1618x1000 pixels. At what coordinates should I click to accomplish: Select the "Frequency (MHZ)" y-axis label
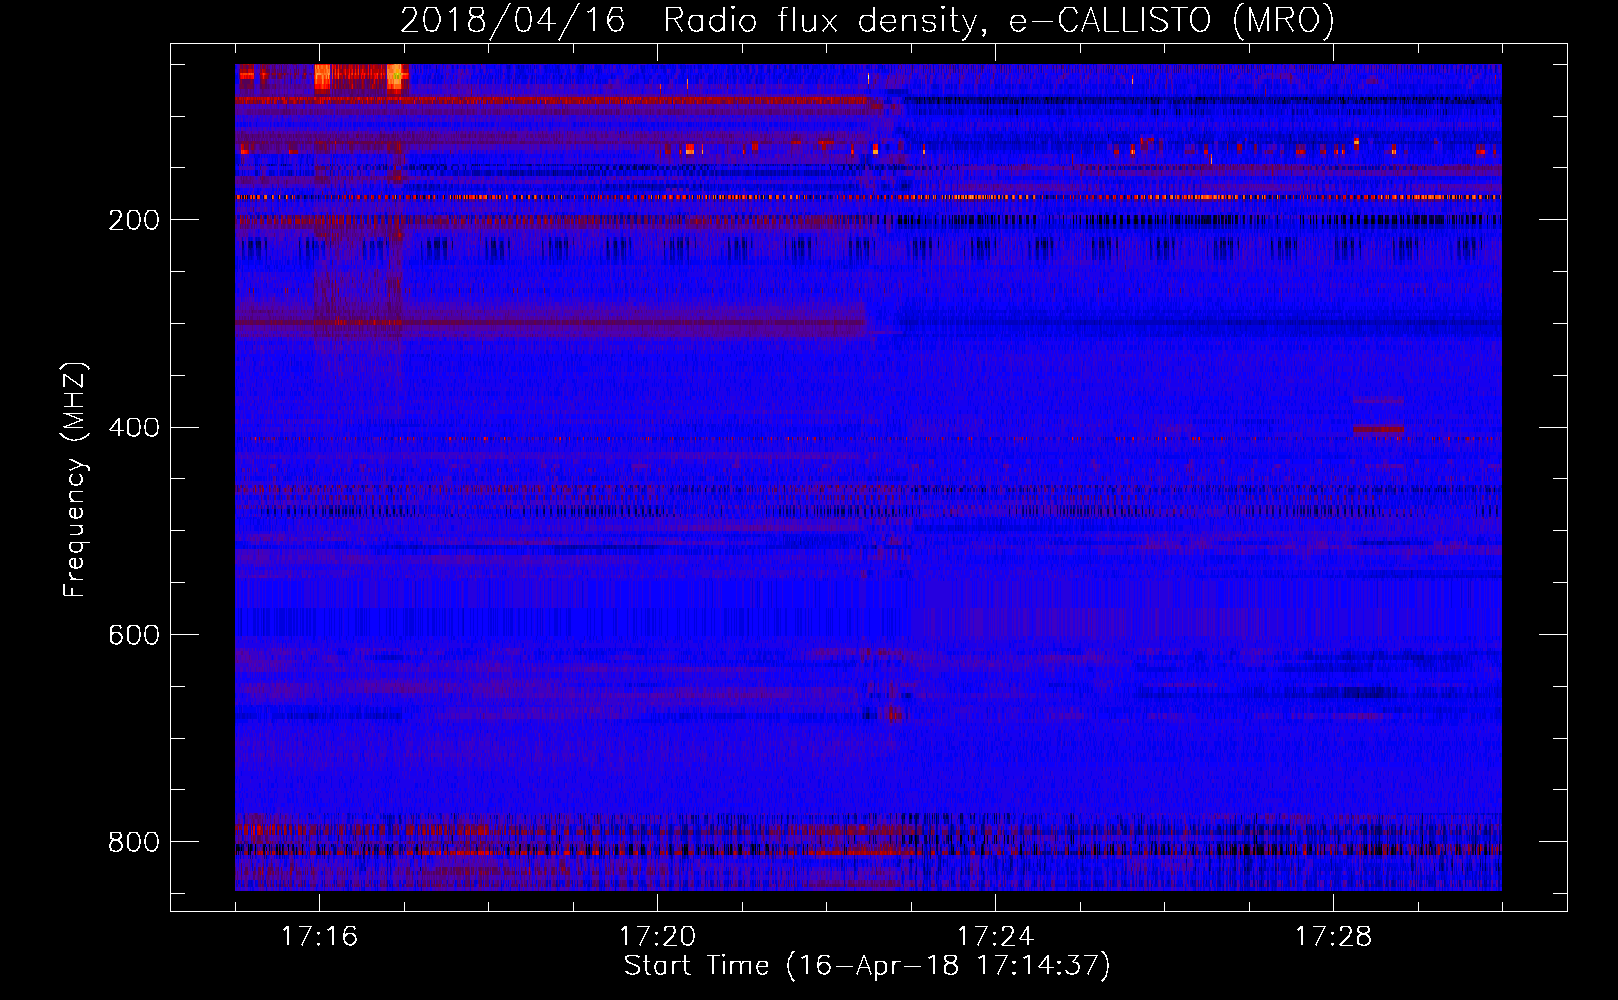(x=74, y=479)
